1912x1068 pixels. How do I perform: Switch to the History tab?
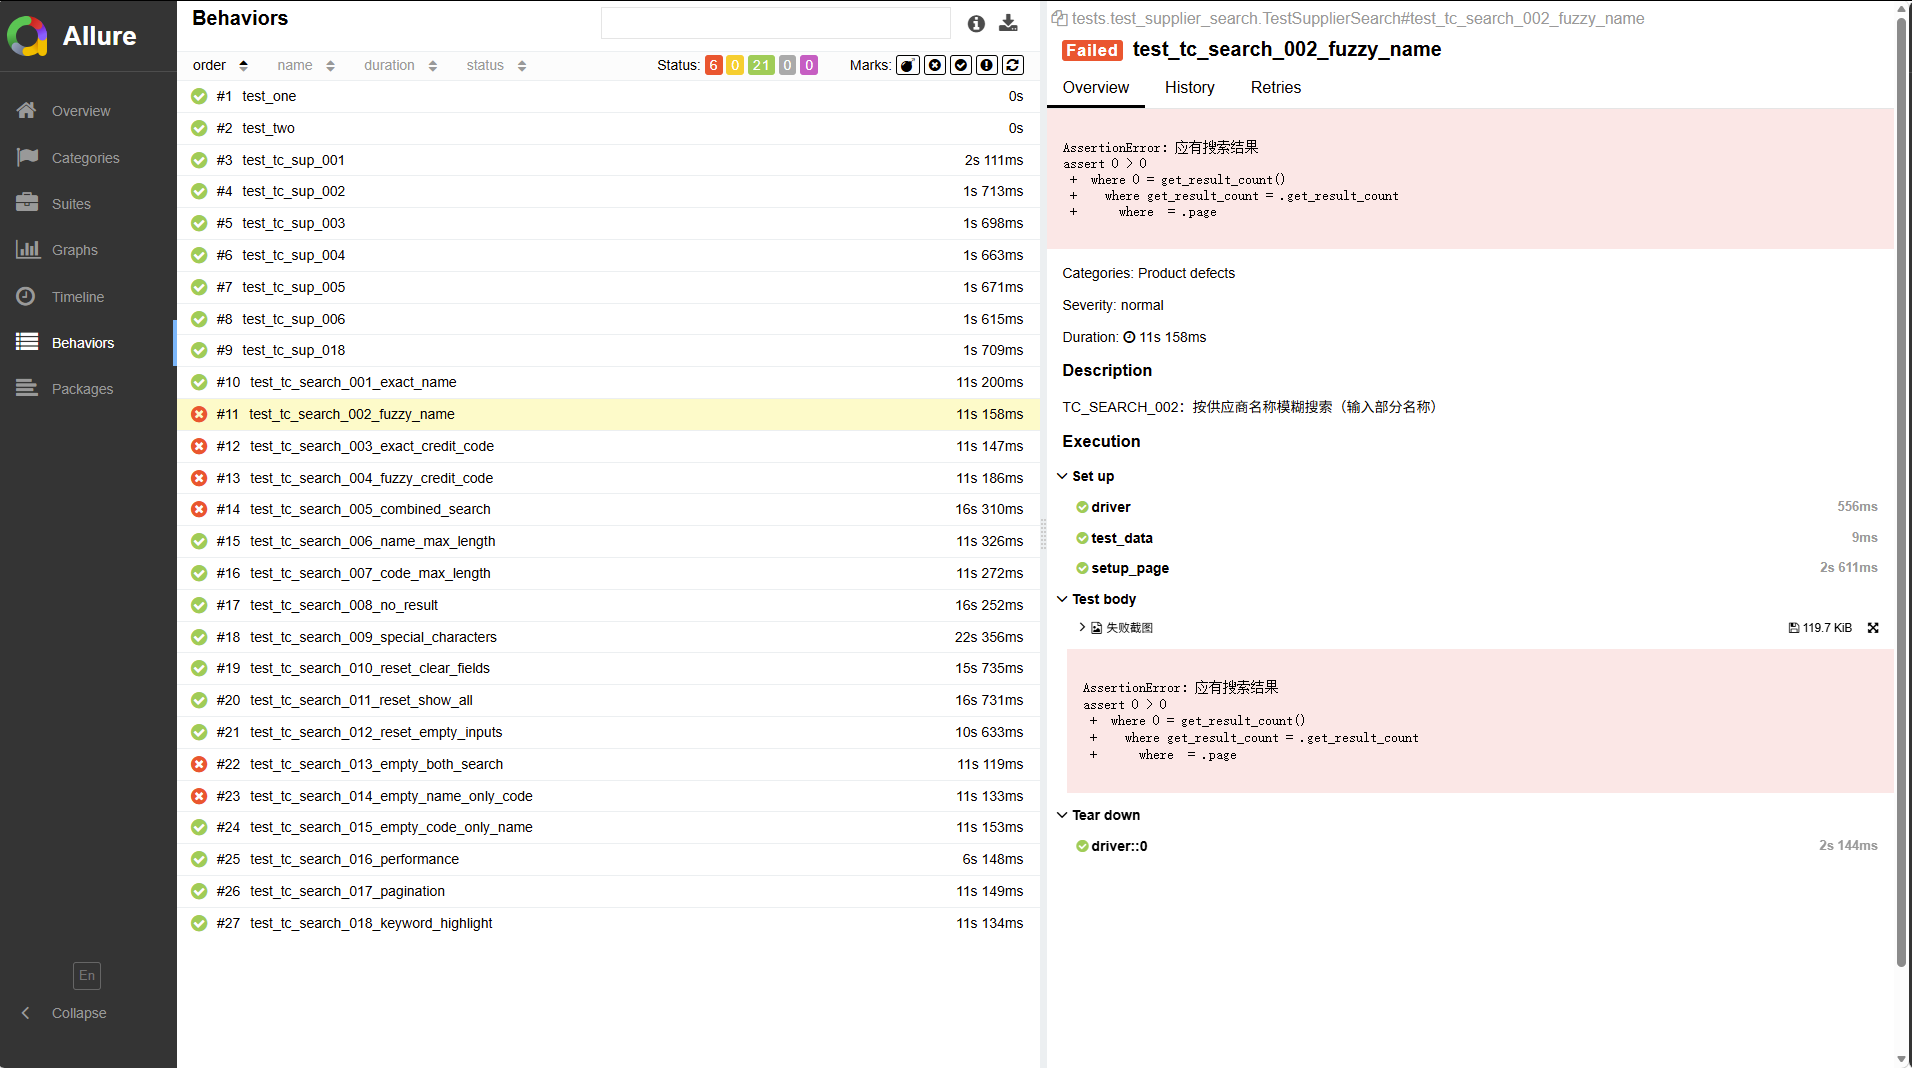(1190, 88)
